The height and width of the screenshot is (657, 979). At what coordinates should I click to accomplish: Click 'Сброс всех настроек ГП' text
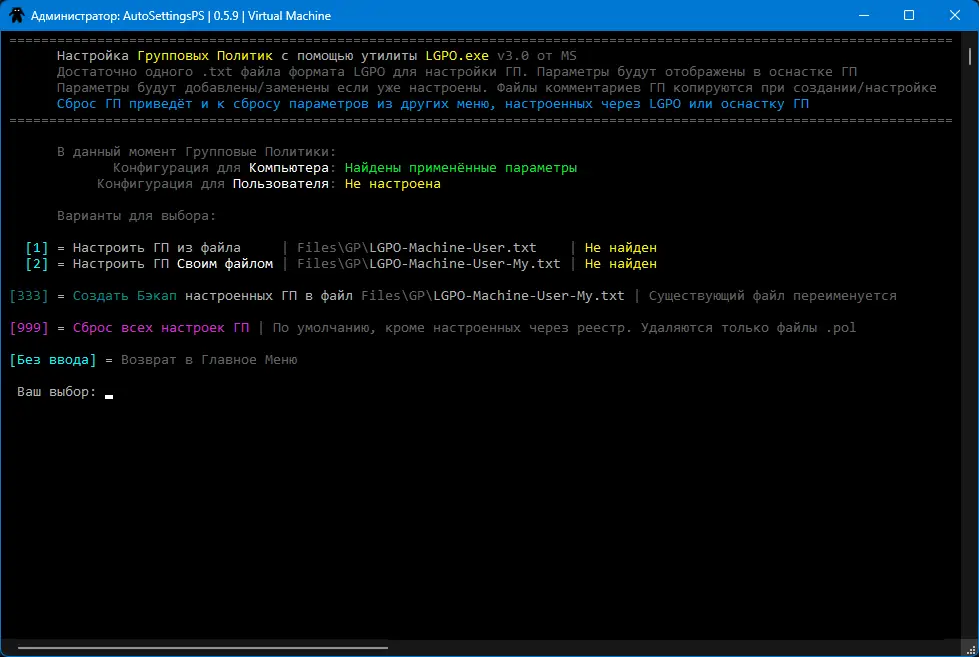[161, 327]
